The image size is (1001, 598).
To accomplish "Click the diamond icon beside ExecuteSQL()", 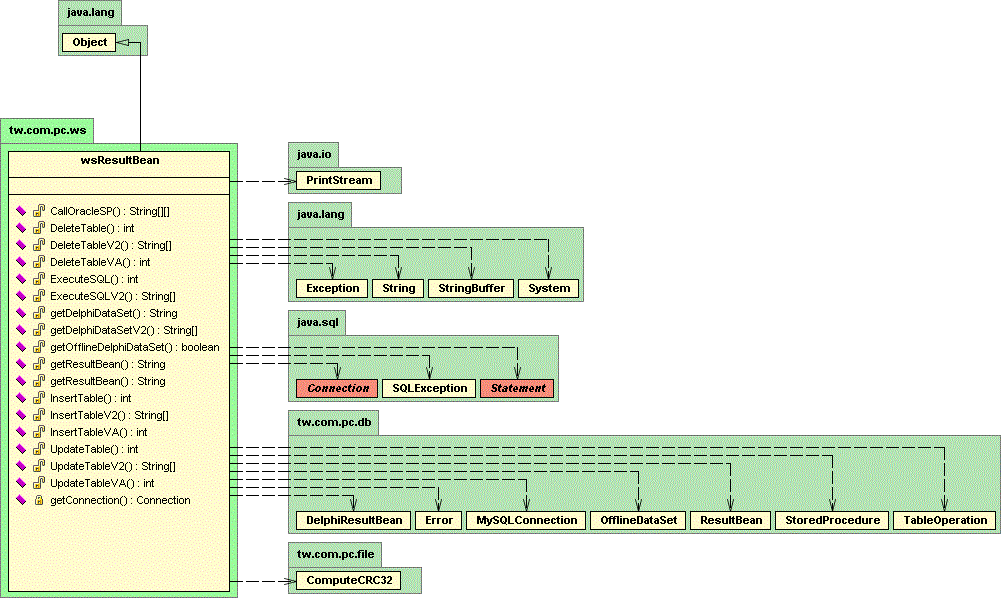I will coord(21,279).
